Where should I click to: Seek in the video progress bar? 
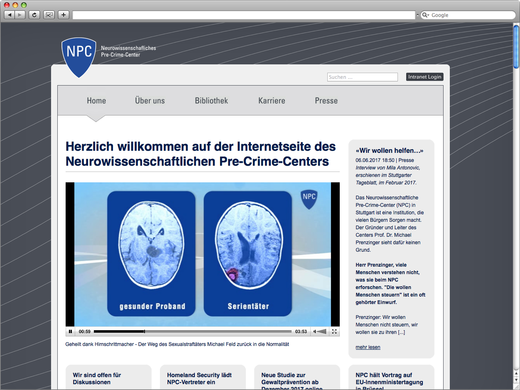193,331
